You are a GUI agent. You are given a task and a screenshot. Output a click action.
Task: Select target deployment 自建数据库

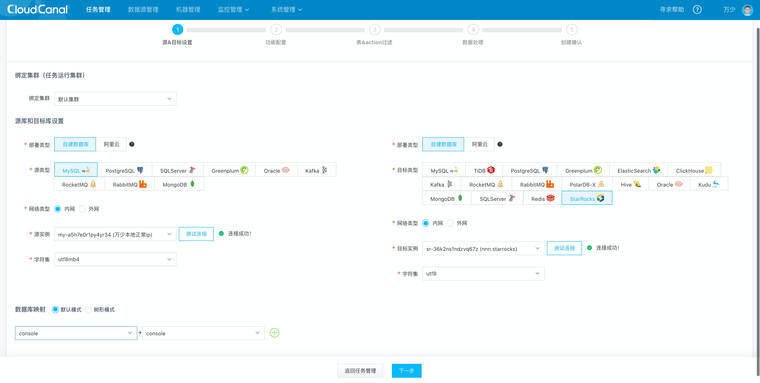point(443,144)
